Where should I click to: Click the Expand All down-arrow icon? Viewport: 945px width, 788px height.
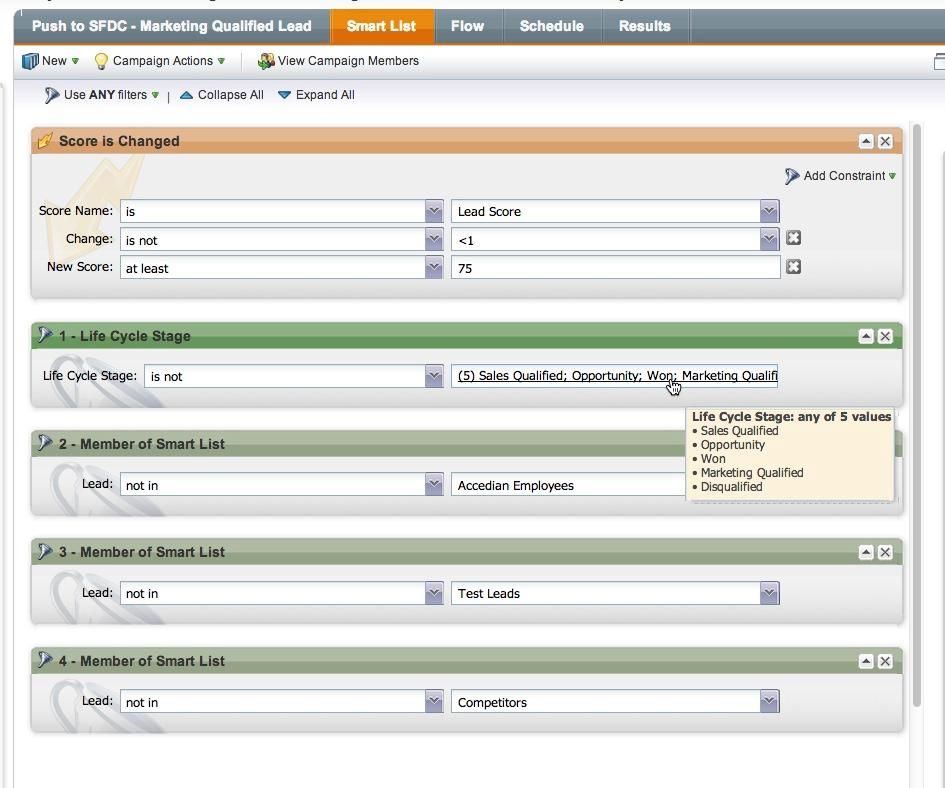point(284,95)
